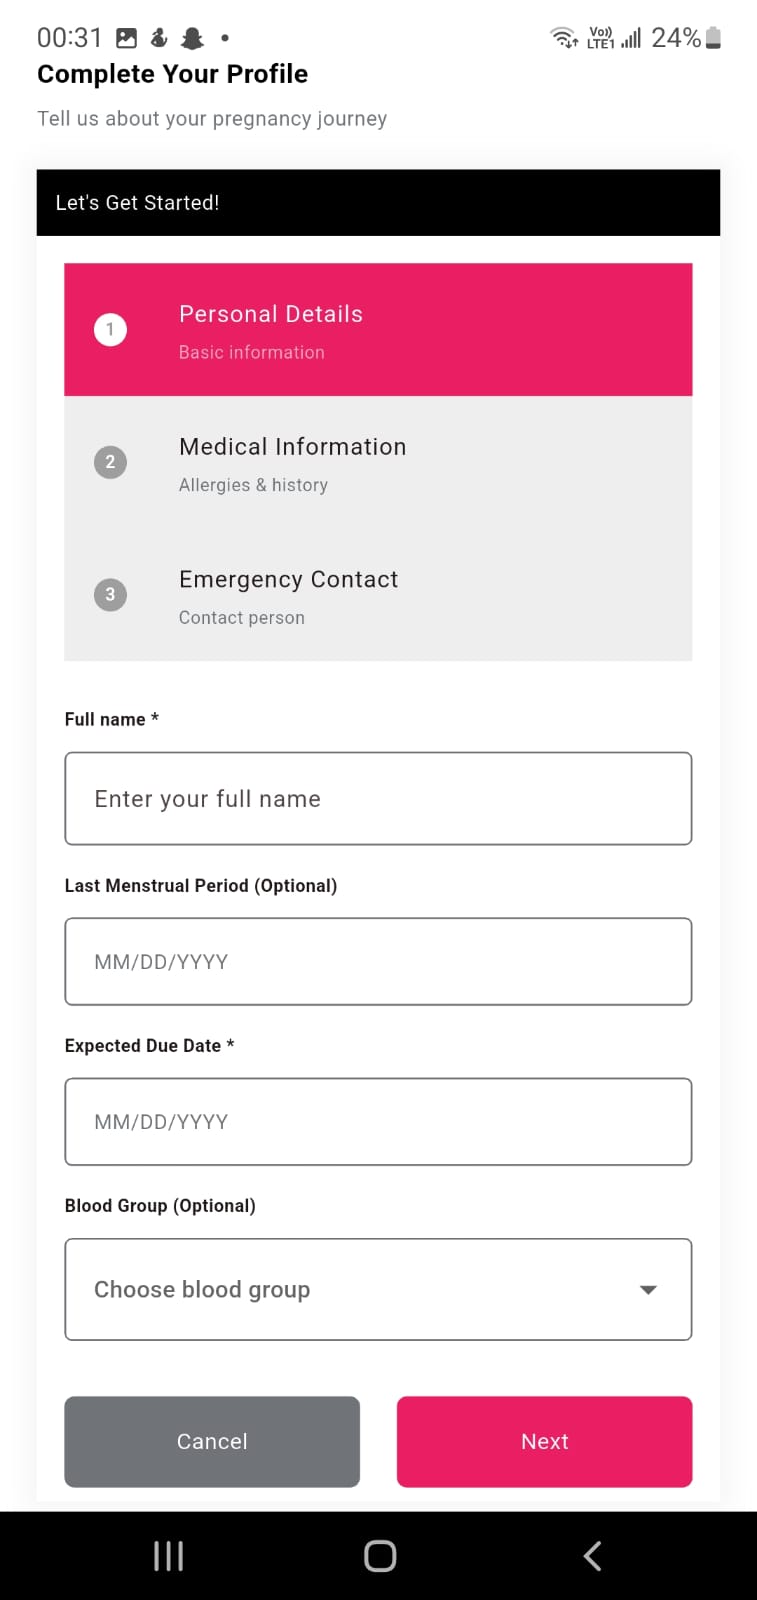
Task: Tap the battery icon in status bar
Action: 713,38
